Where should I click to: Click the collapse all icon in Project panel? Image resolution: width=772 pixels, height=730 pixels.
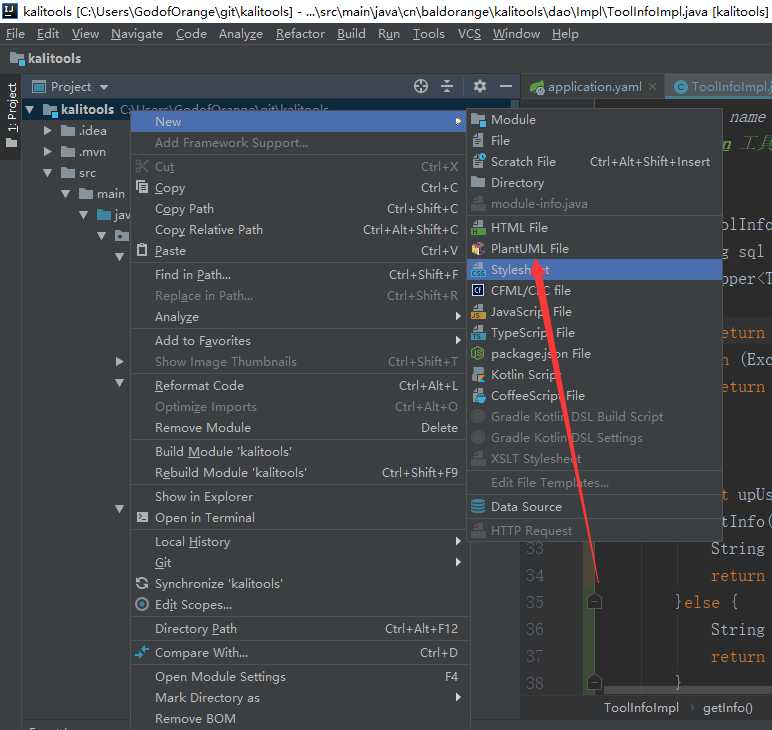pyautogui.click(x=447, y=87)
